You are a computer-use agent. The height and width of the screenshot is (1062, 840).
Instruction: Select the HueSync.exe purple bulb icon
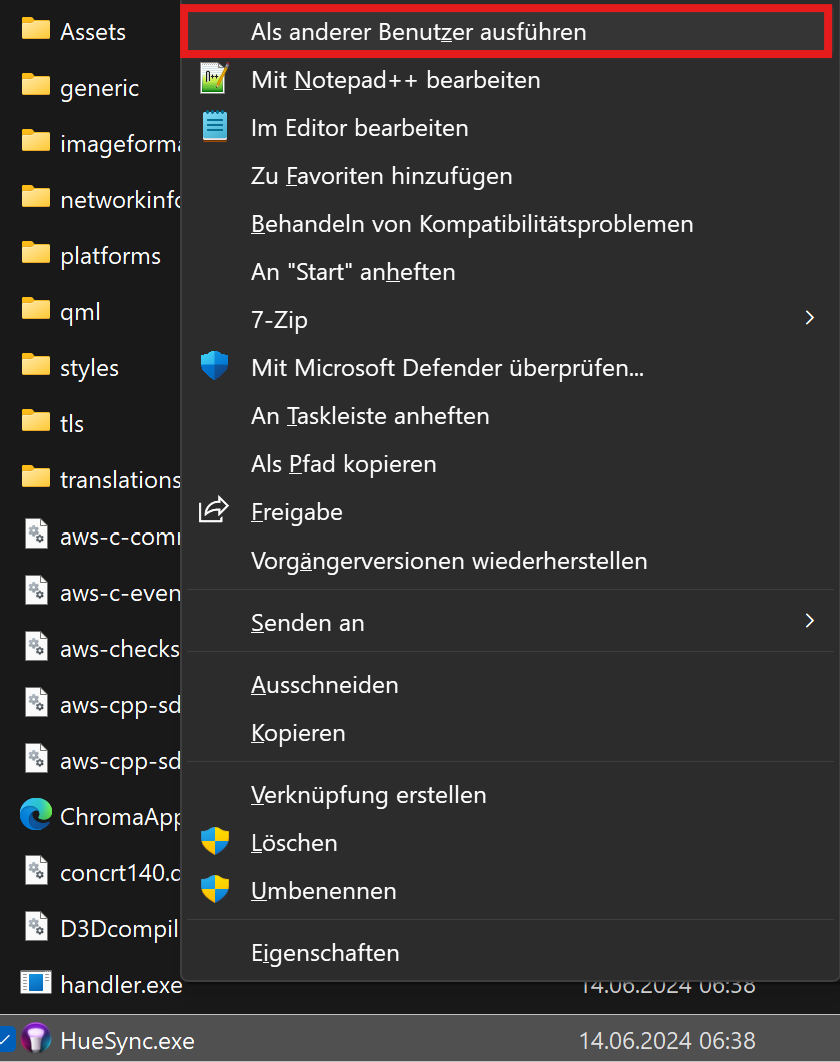tap(36, 1040)
